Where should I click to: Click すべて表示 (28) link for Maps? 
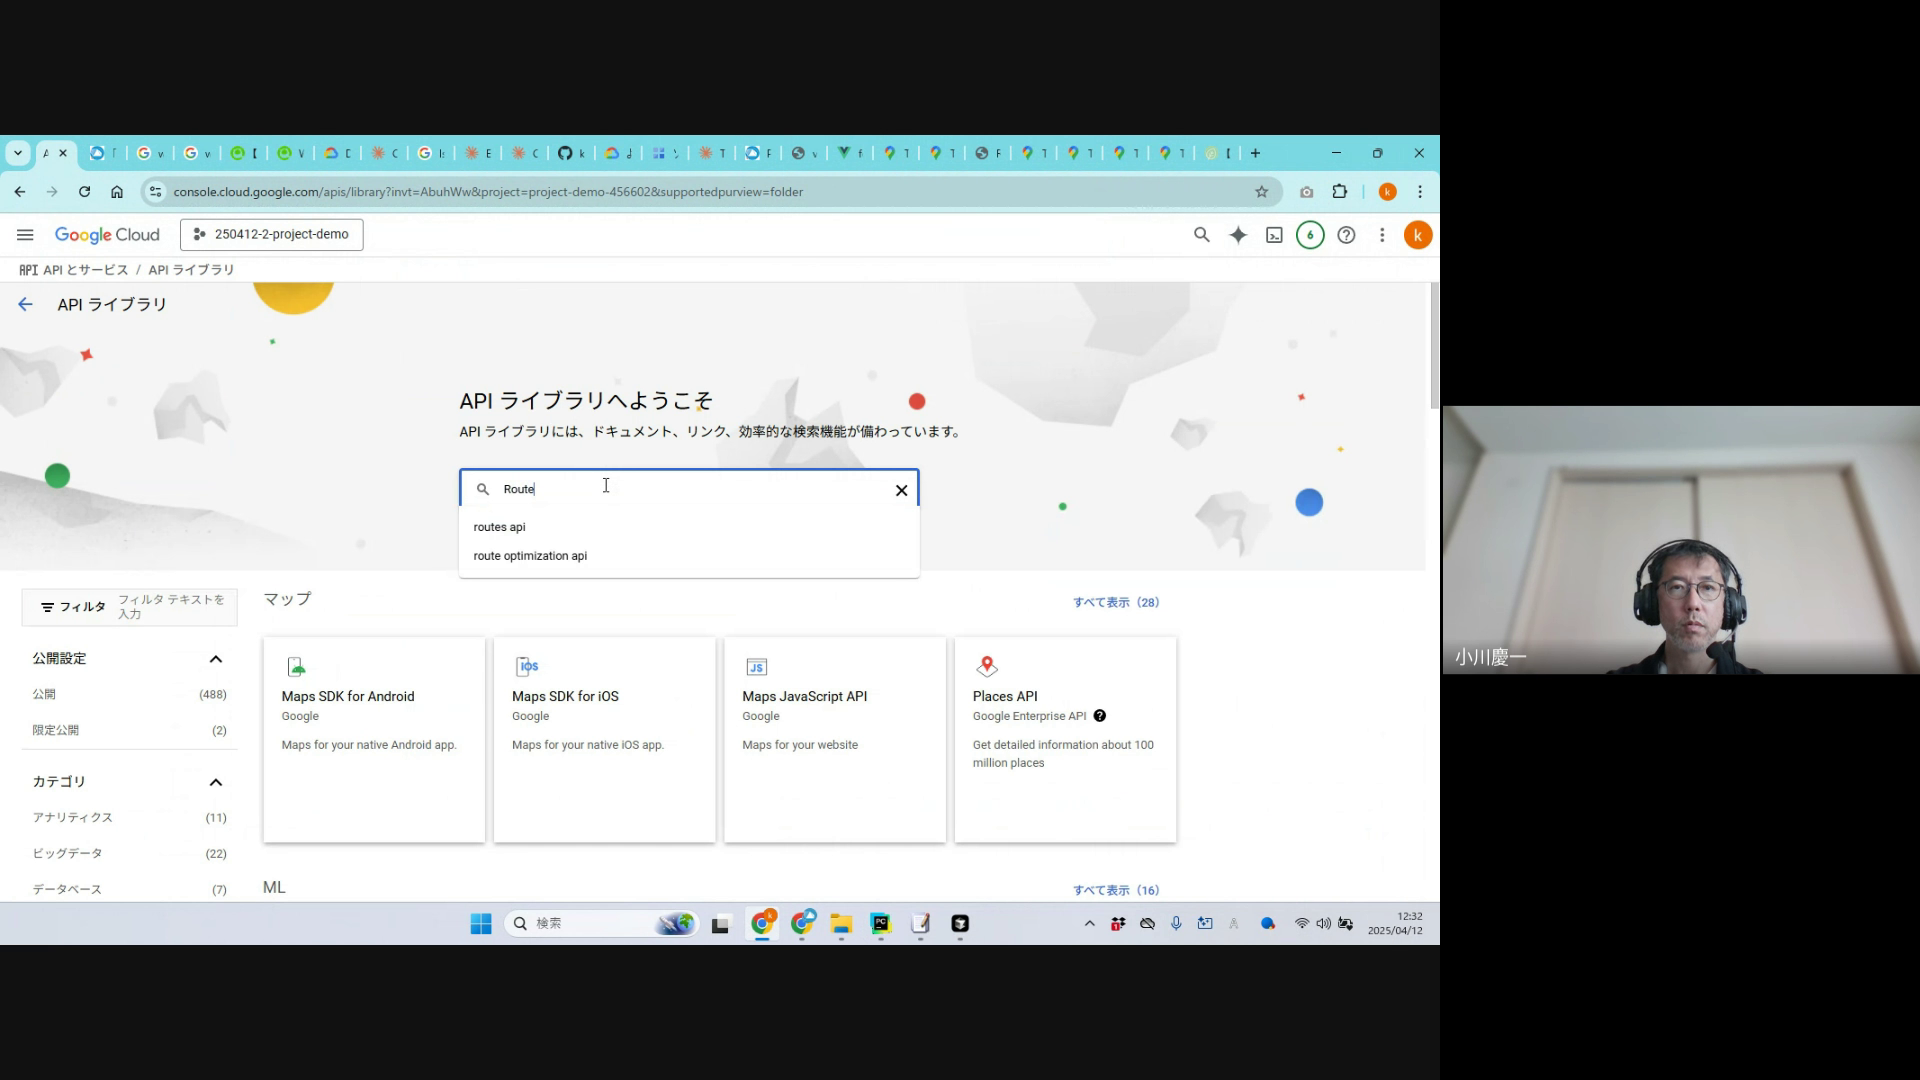(x=1115, y=602)
